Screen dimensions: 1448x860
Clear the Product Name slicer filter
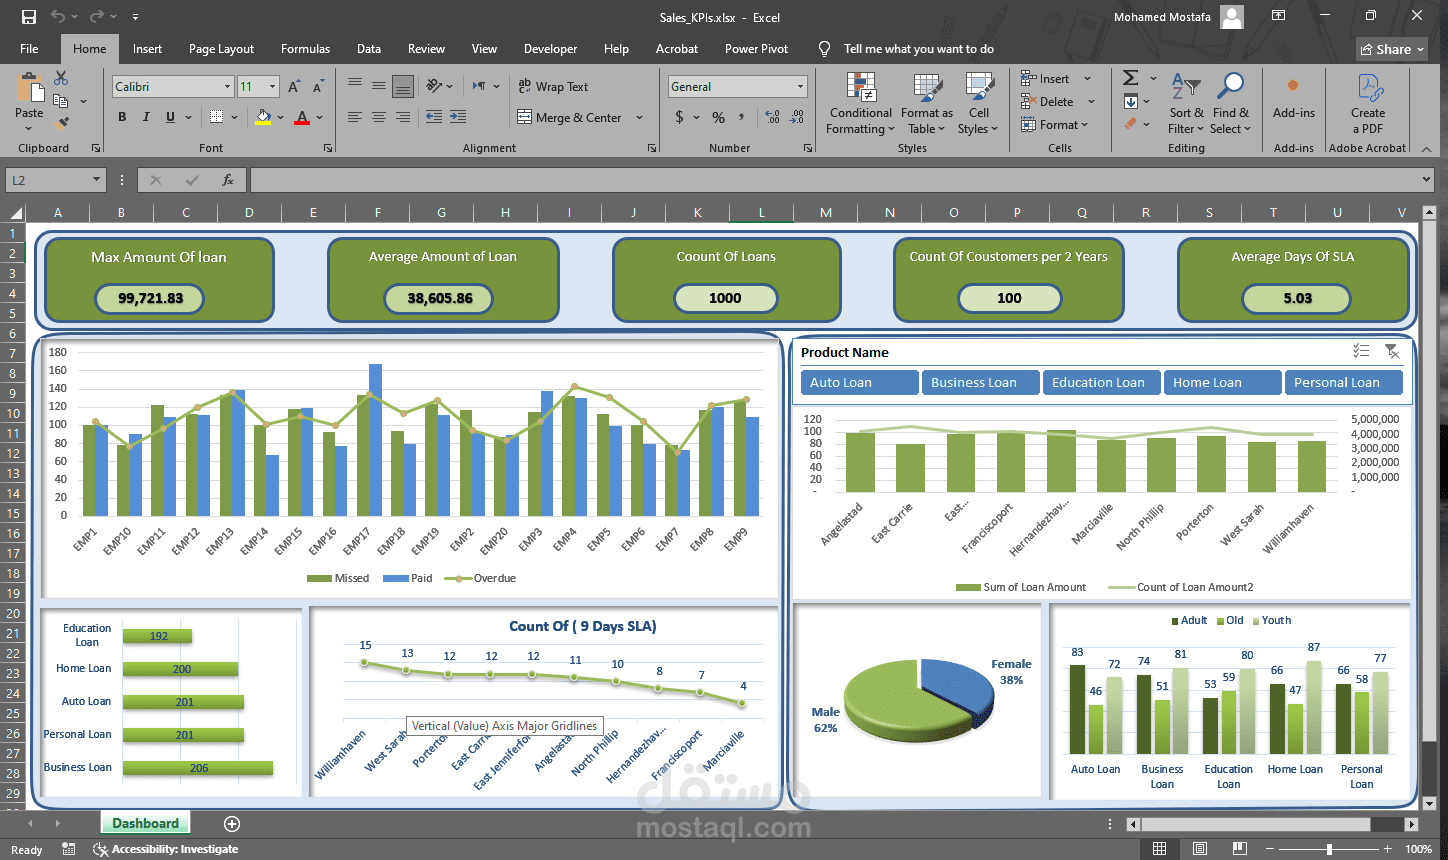coord(1392,351)
